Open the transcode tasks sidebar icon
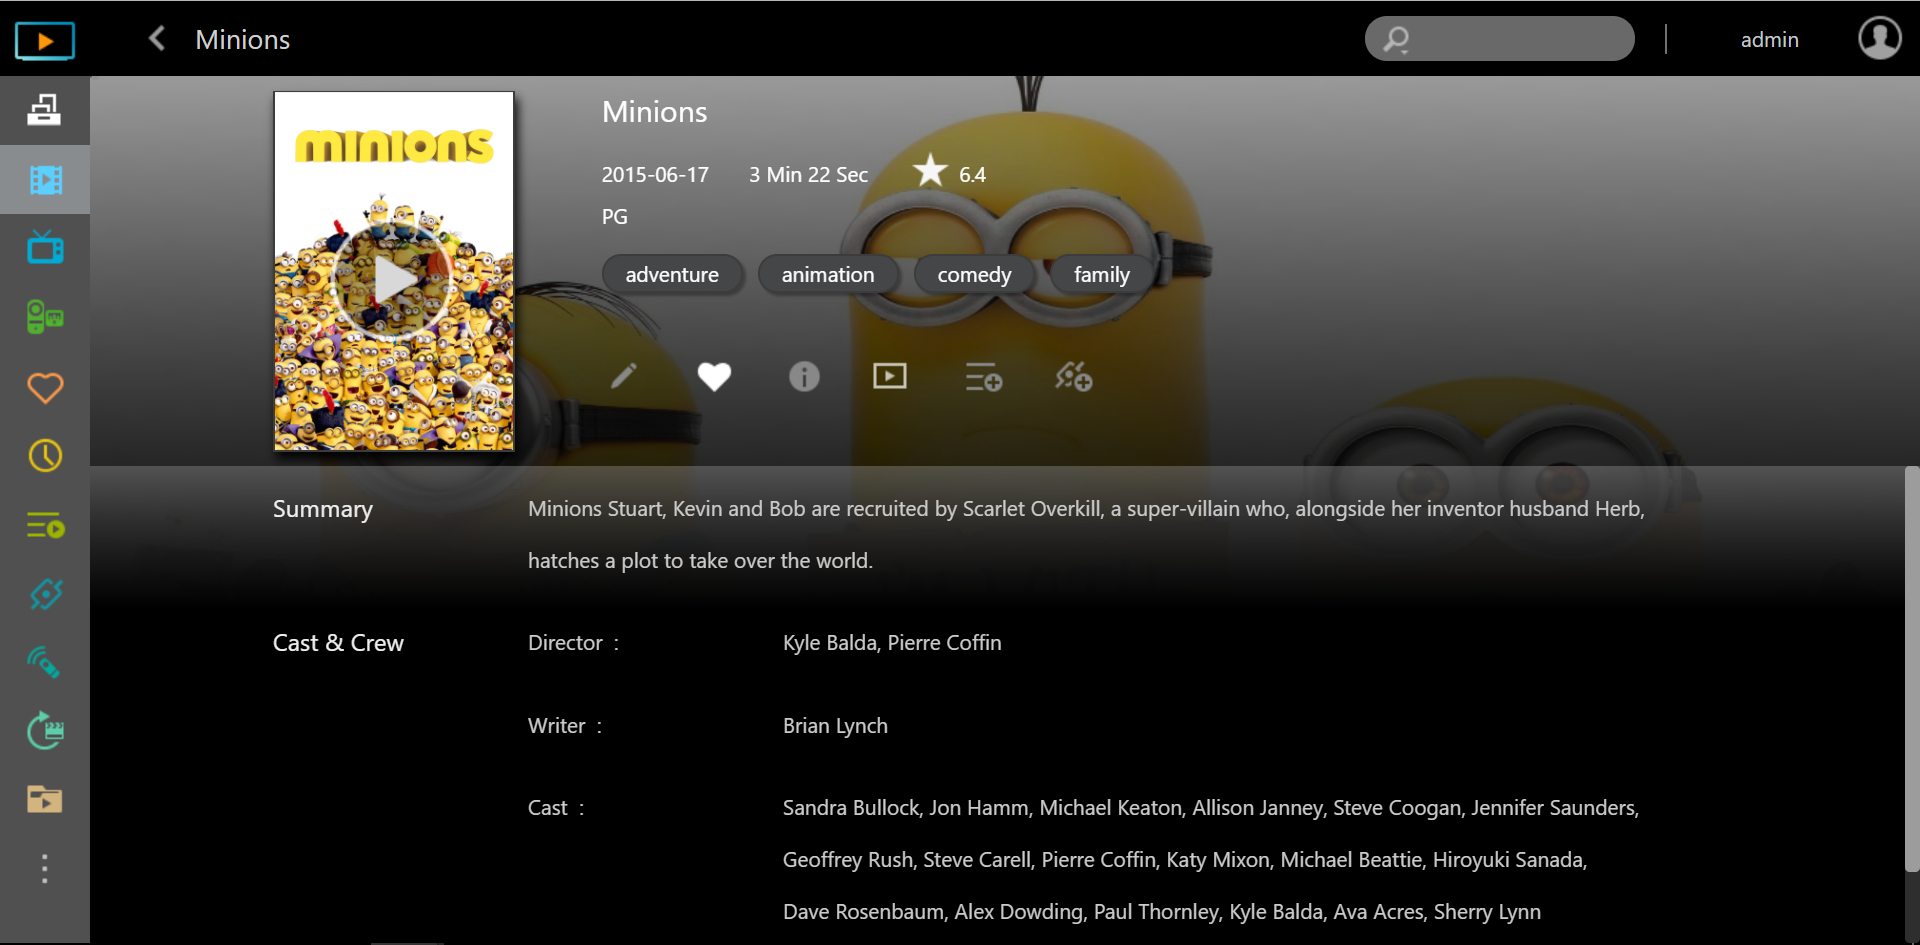This screenshot has height=945, width=1920. tap(45, 731)
